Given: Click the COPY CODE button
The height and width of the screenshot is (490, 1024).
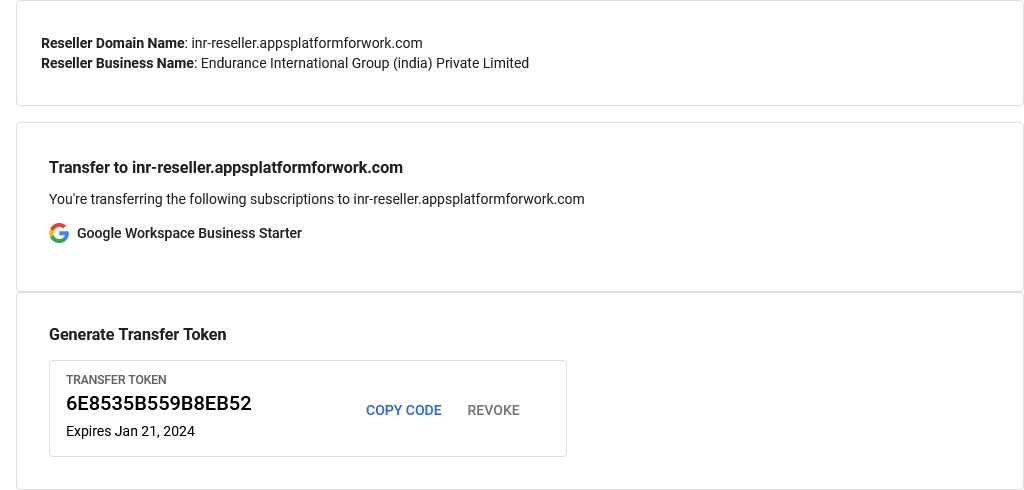Looking at the screenshot, I should [404, 410].
